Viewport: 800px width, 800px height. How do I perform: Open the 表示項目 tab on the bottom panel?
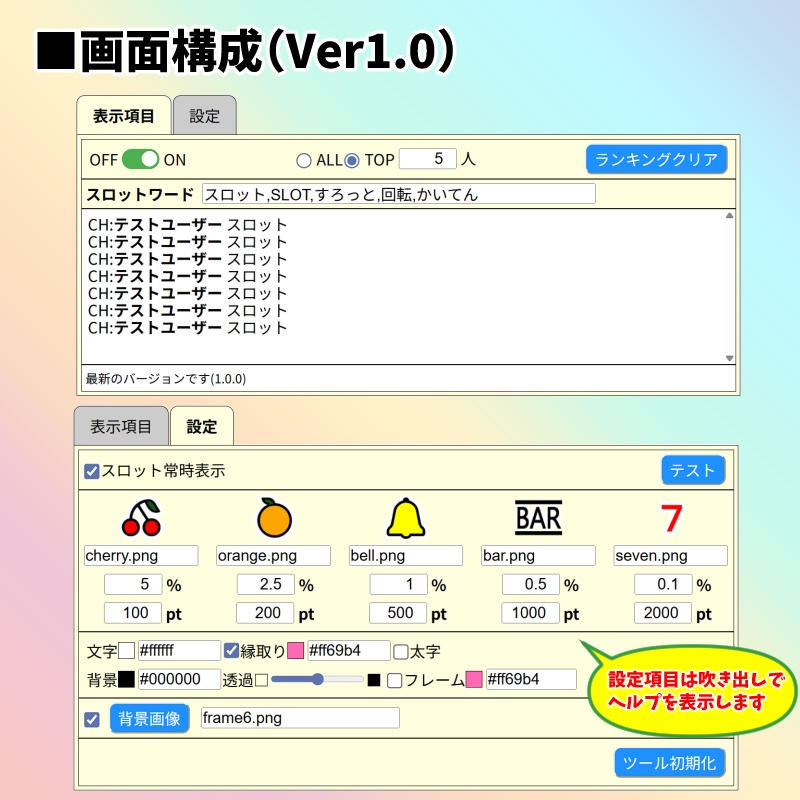tap(122, 426)
